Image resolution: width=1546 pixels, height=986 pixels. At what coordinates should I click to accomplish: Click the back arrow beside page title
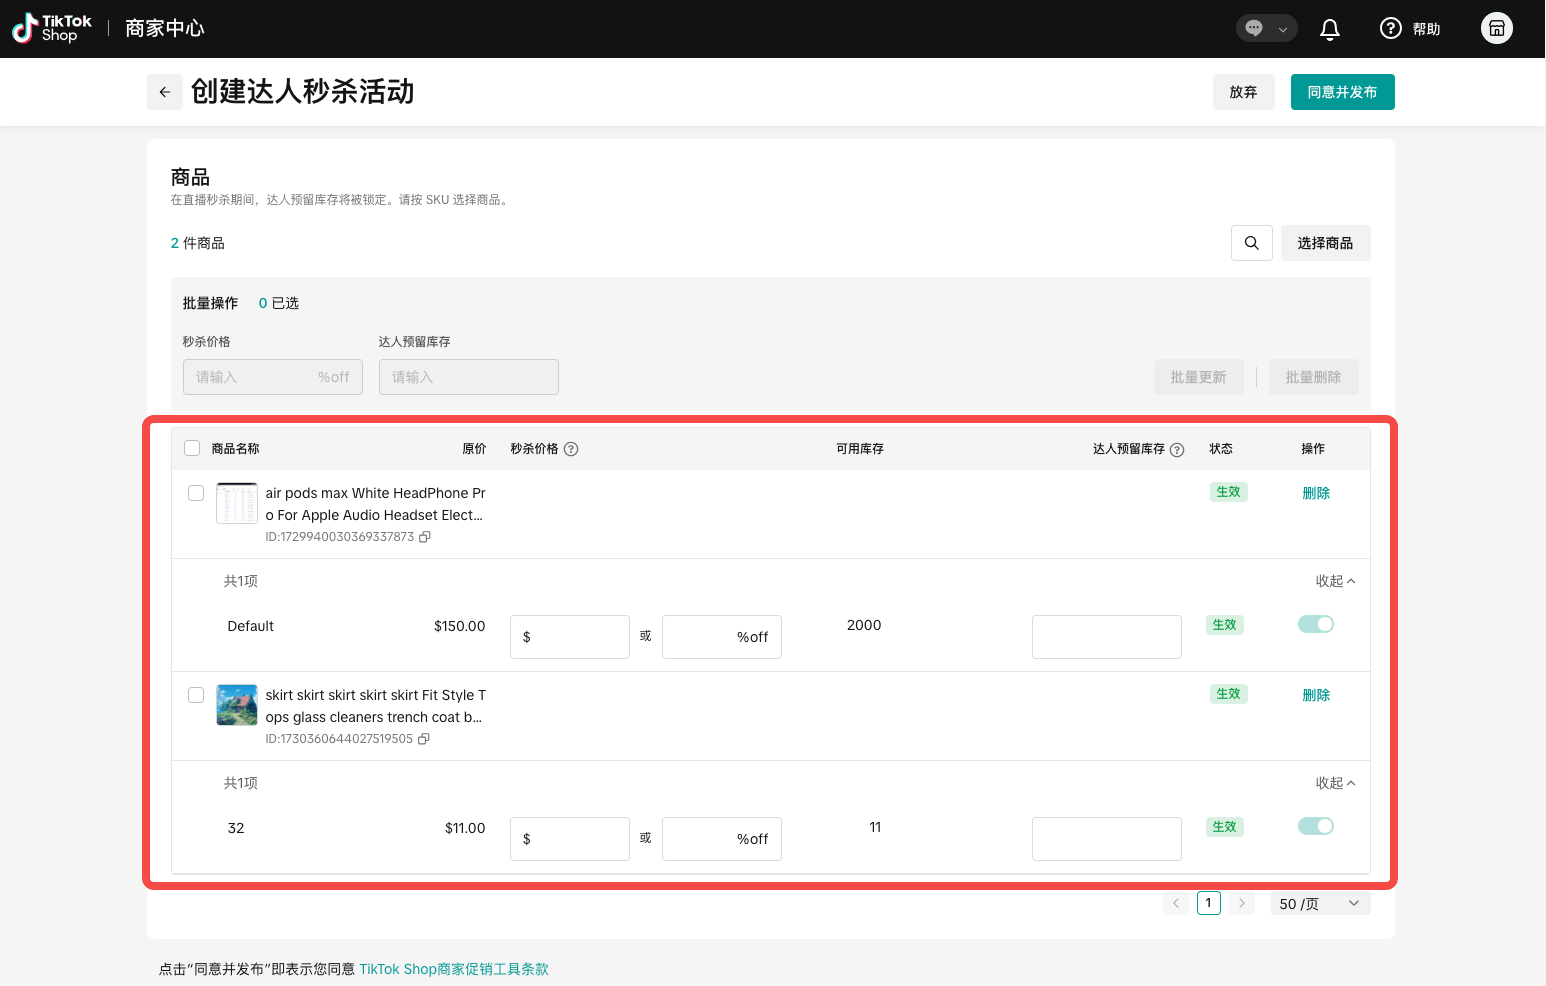(165, 92)
